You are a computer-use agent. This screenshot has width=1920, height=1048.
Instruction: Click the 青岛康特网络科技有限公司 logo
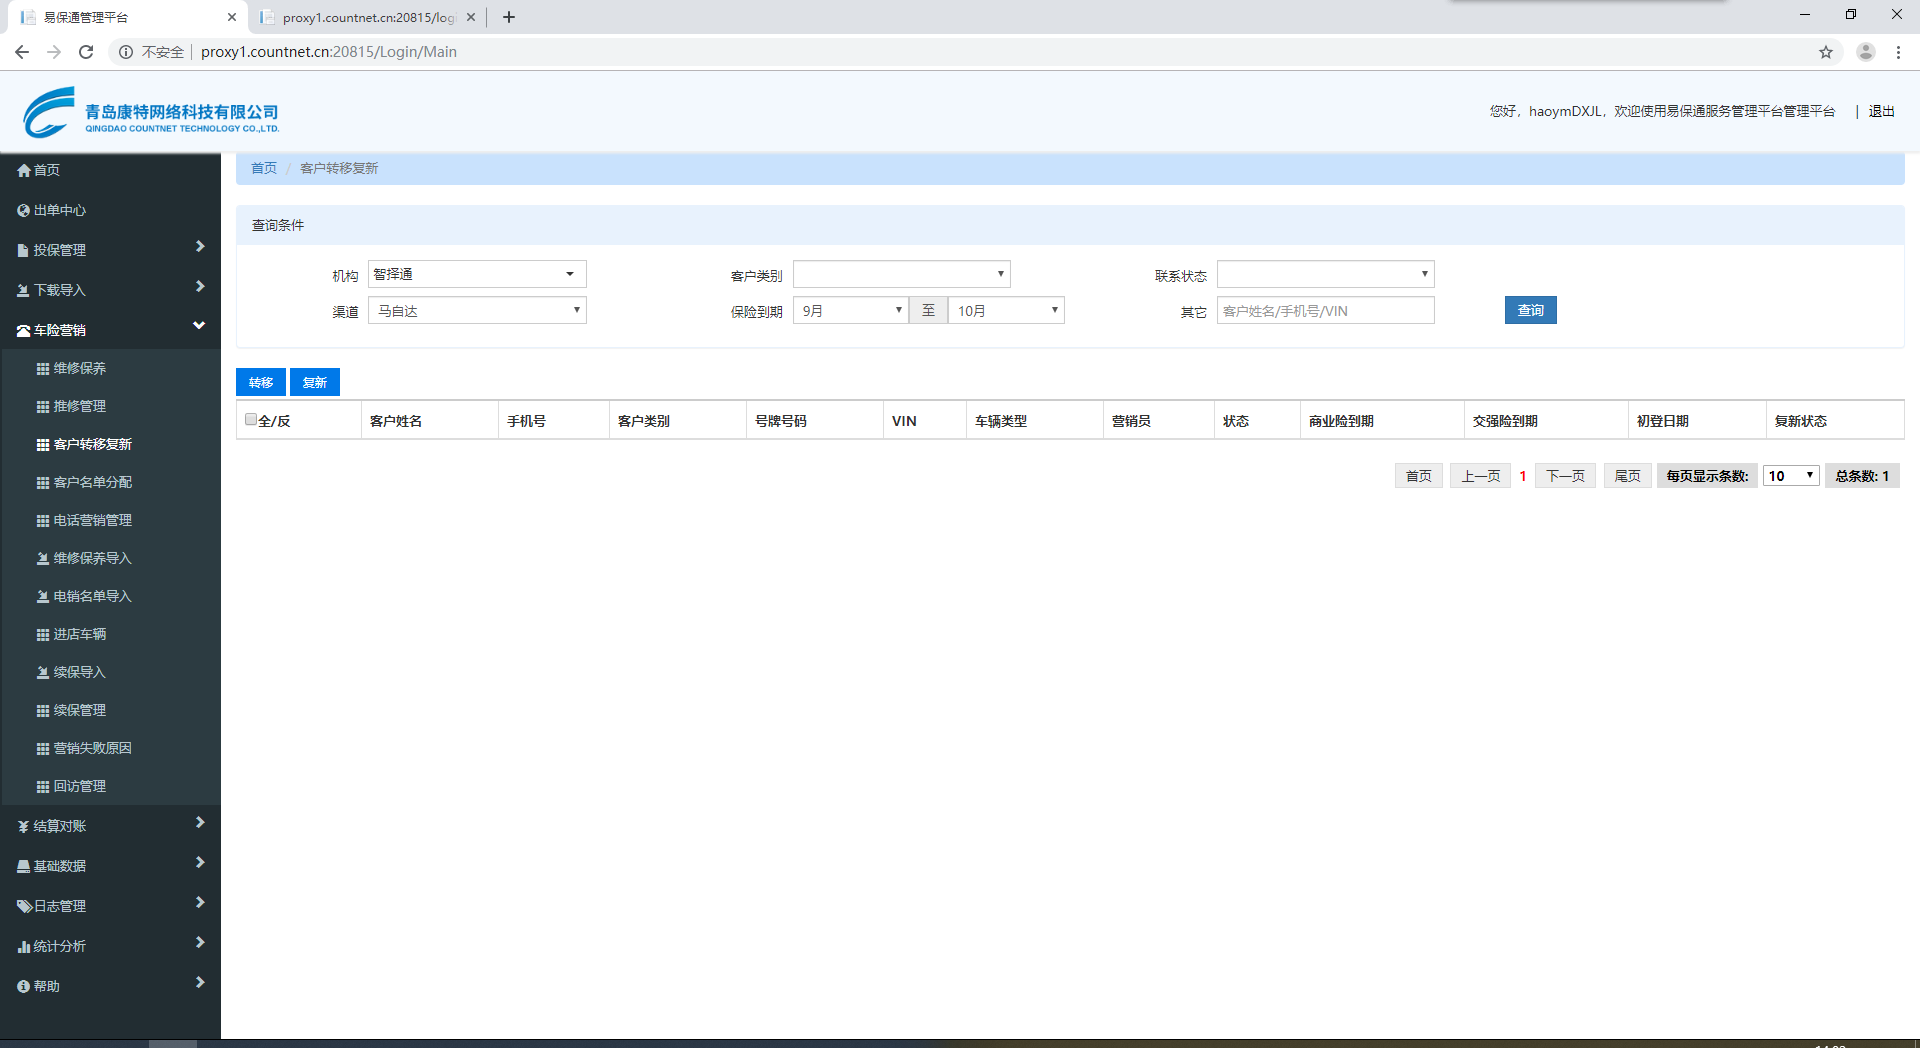[151, 112]
